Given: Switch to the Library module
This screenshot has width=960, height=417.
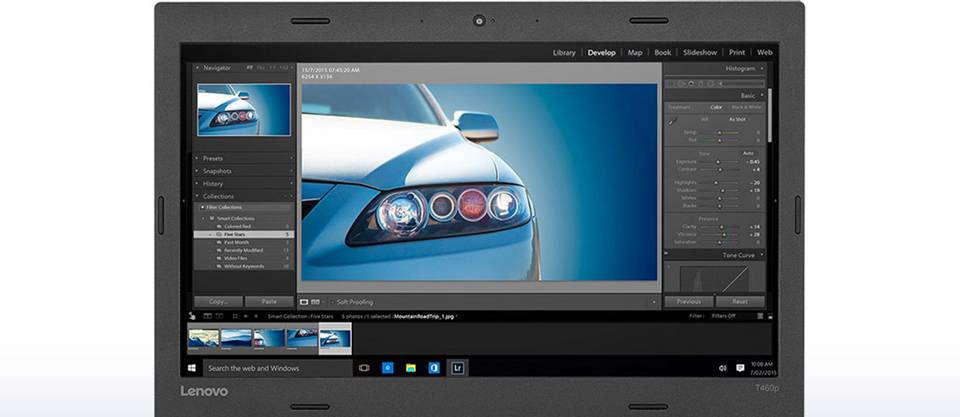Looking at the screenshot, I should coord(564,52).
